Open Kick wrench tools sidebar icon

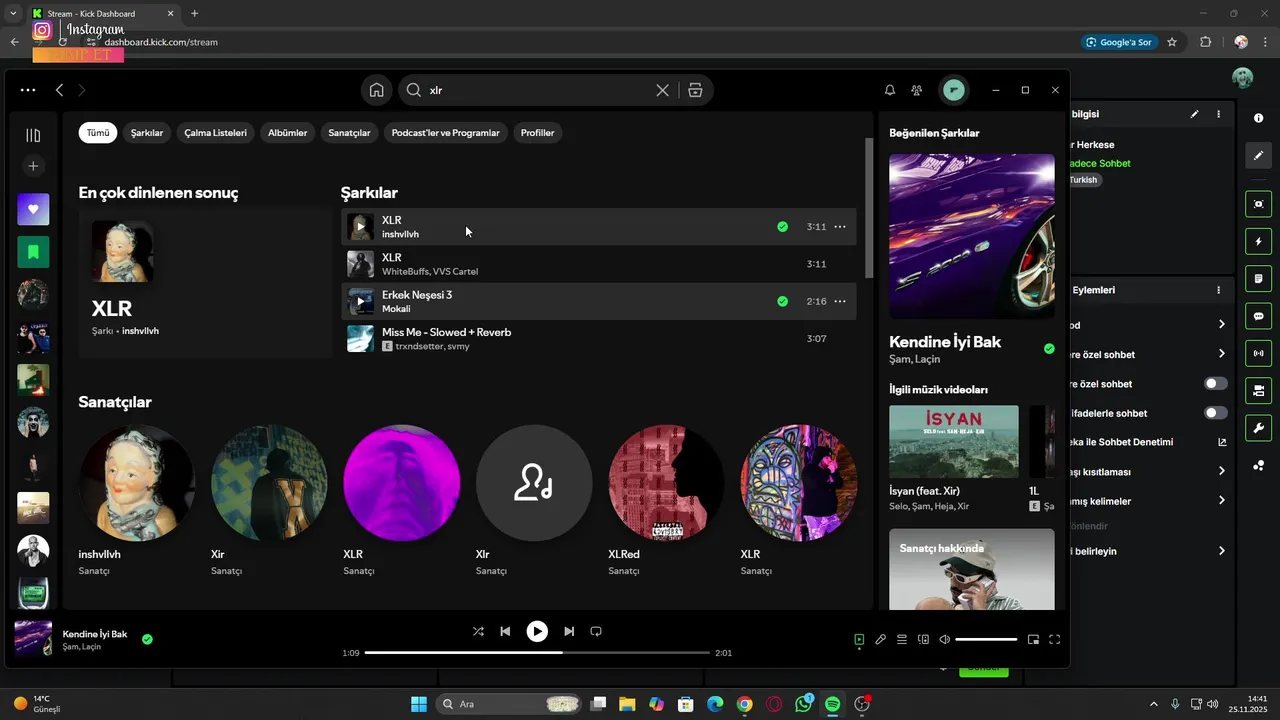click(x=1258, y=428)
